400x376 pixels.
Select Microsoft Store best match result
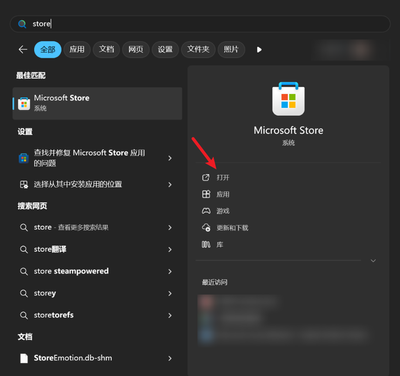97,103
